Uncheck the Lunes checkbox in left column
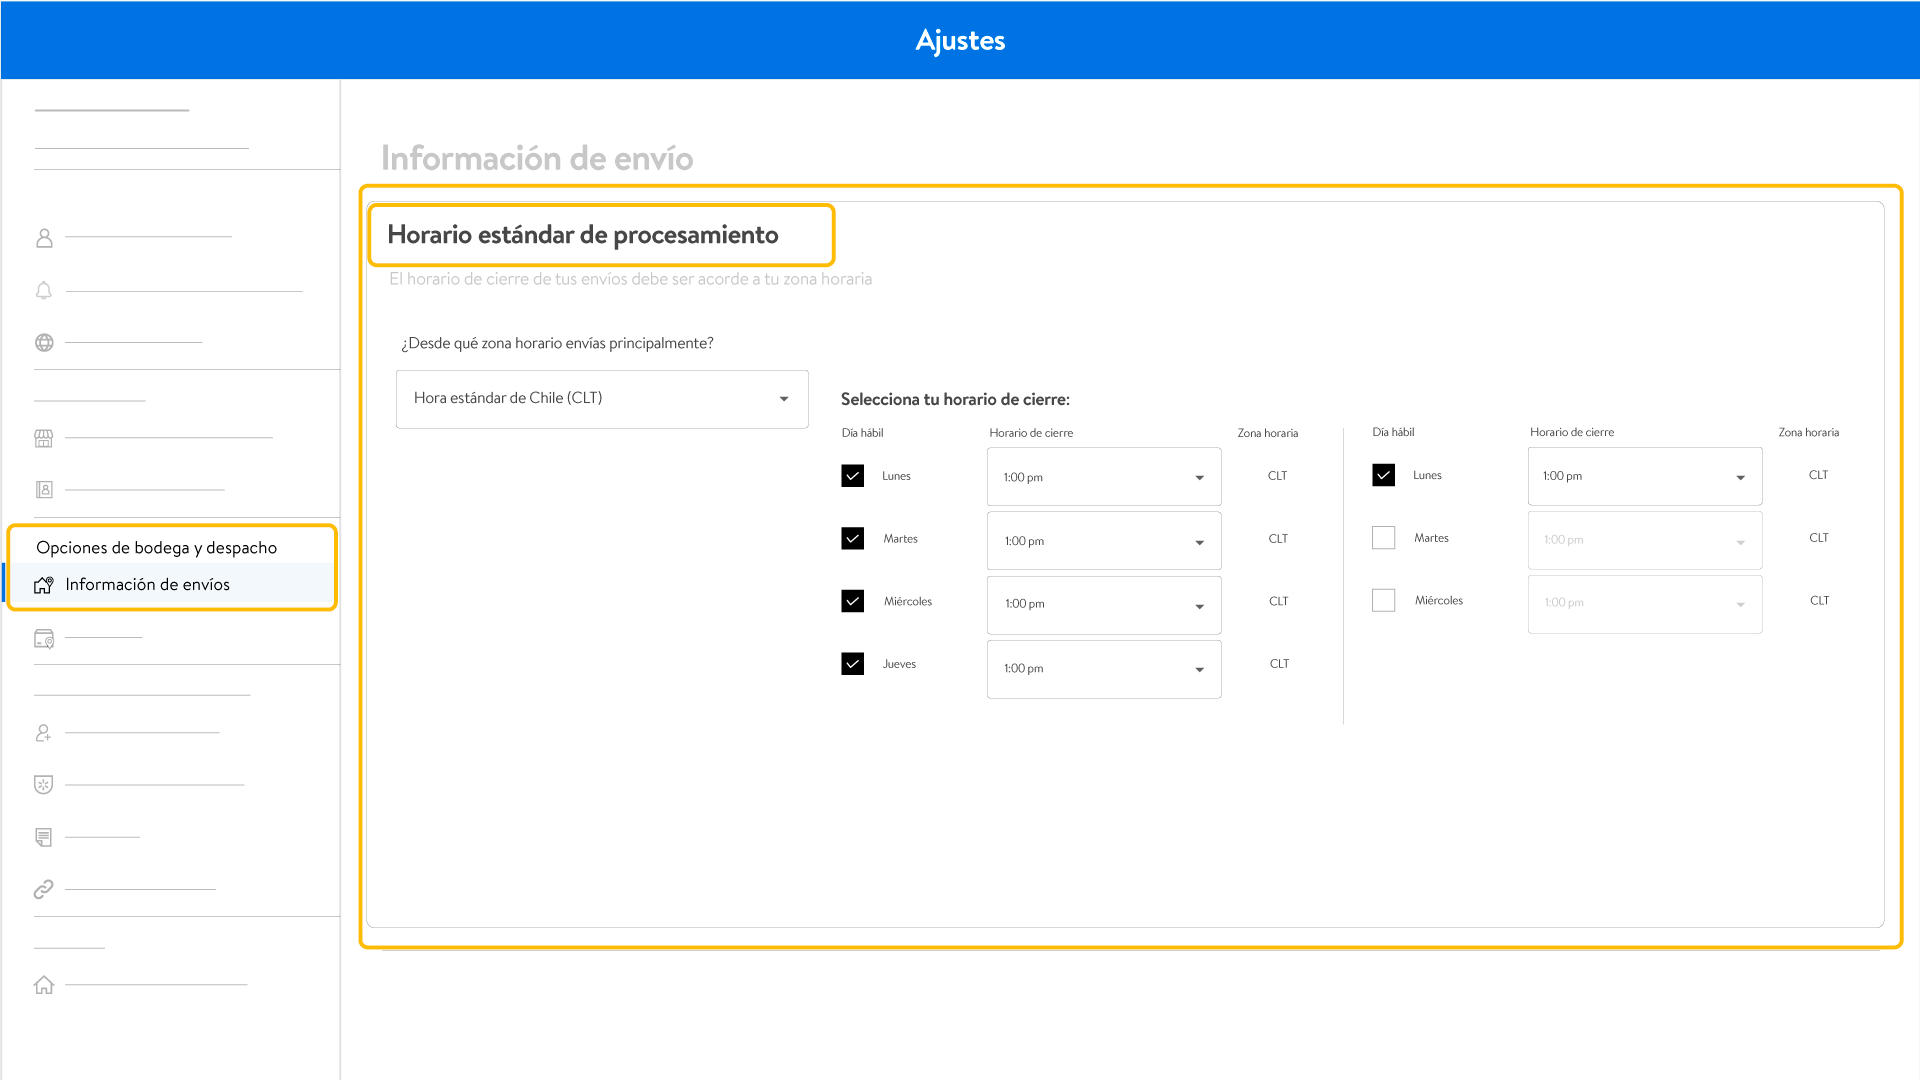1920x1080 pixels. pyautogui.click(x=852, y=476)
